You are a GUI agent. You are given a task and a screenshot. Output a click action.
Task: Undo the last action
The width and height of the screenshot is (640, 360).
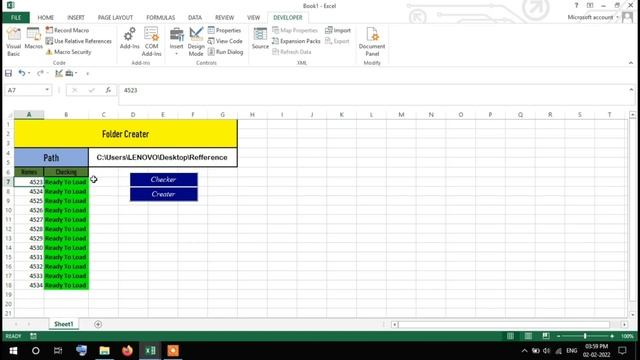pos(21,73)
